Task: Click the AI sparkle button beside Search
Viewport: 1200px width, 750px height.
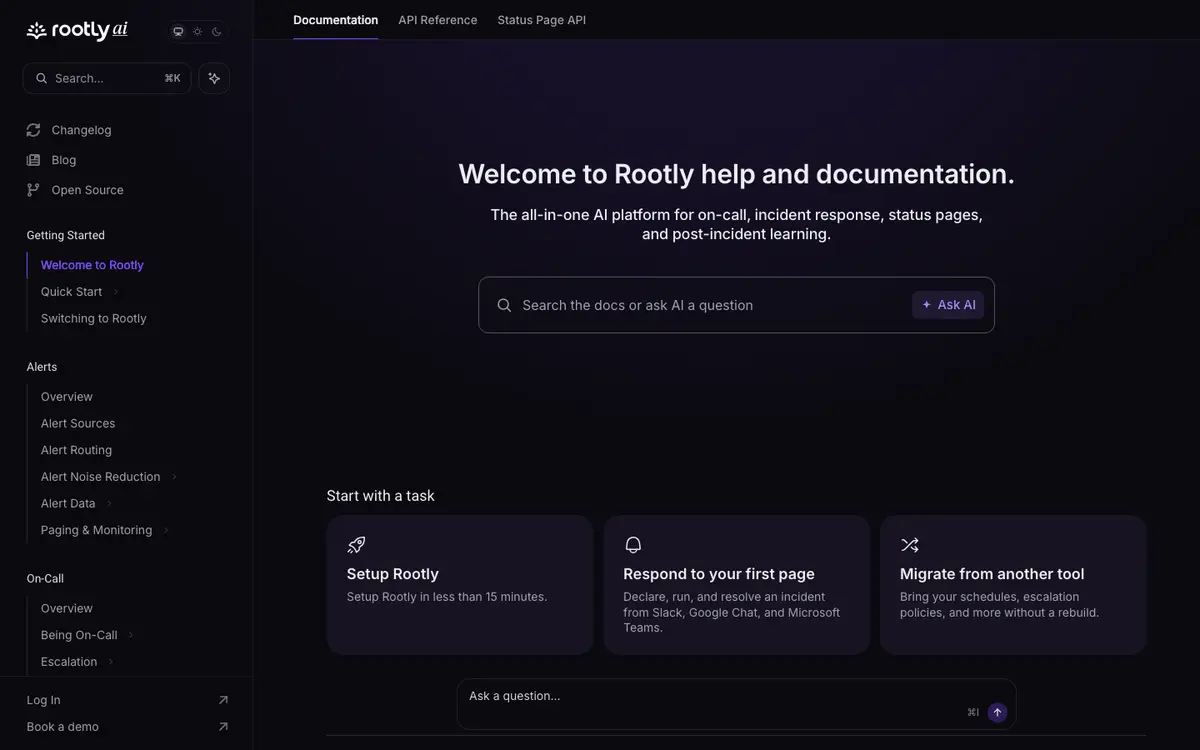Action: click(214, 78)
